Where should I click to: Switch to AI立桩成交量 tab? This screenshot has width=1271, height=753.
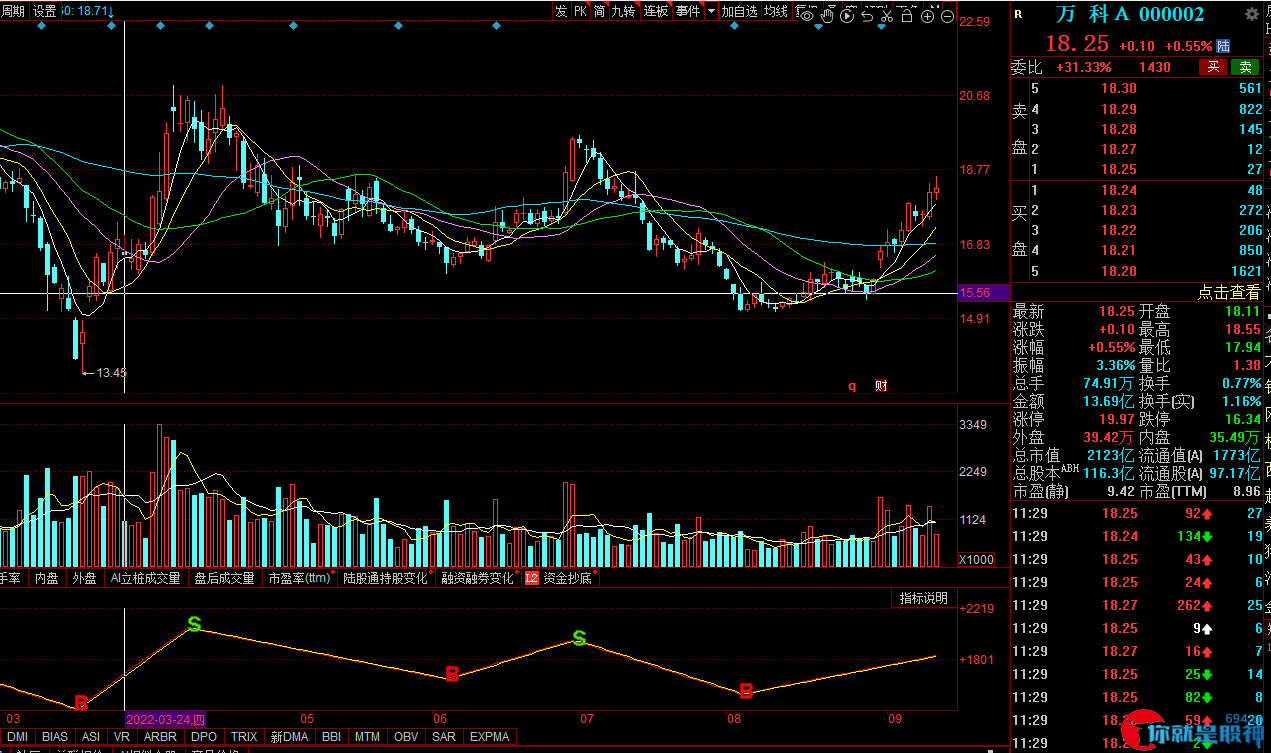(145, 578)
